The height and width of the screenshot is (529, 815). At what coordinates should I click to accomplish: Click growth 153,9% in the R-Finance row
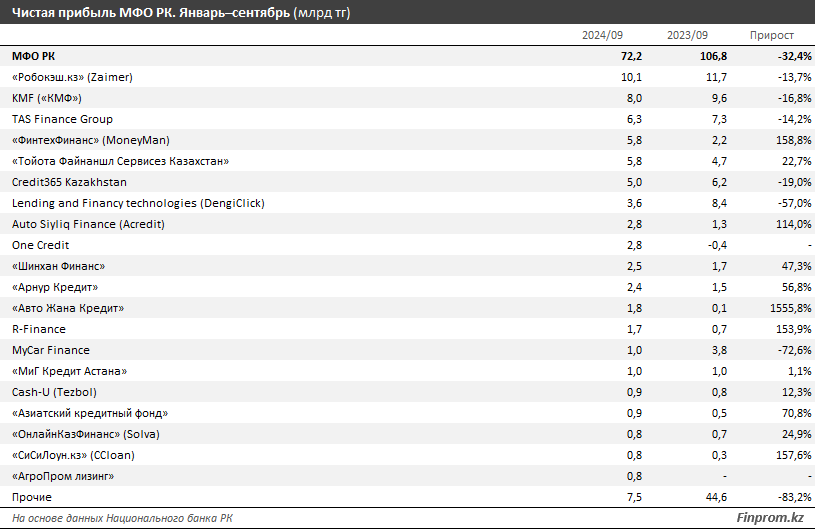(796, 329)
